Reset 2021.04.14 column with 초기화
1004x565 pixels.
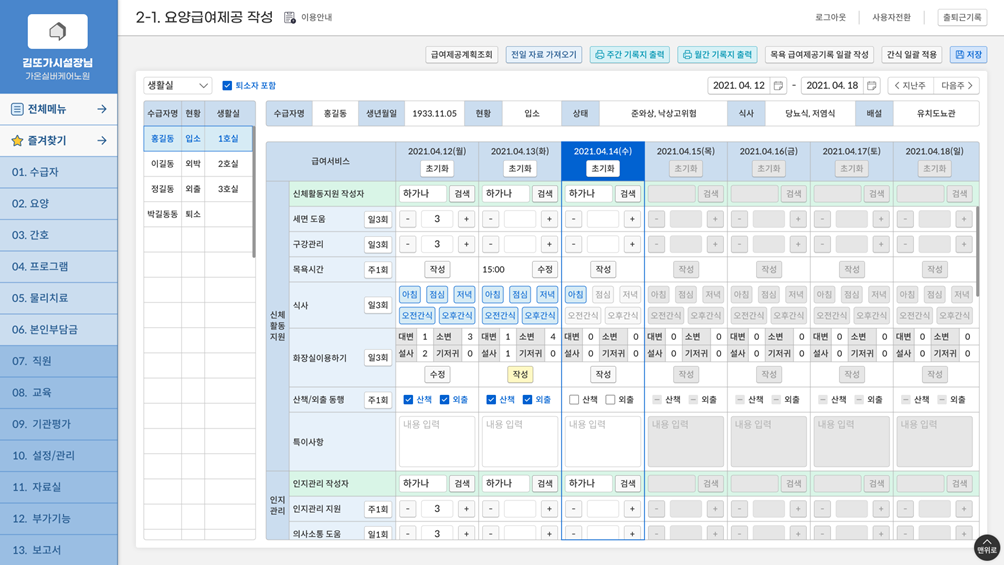tap(603, 168)
